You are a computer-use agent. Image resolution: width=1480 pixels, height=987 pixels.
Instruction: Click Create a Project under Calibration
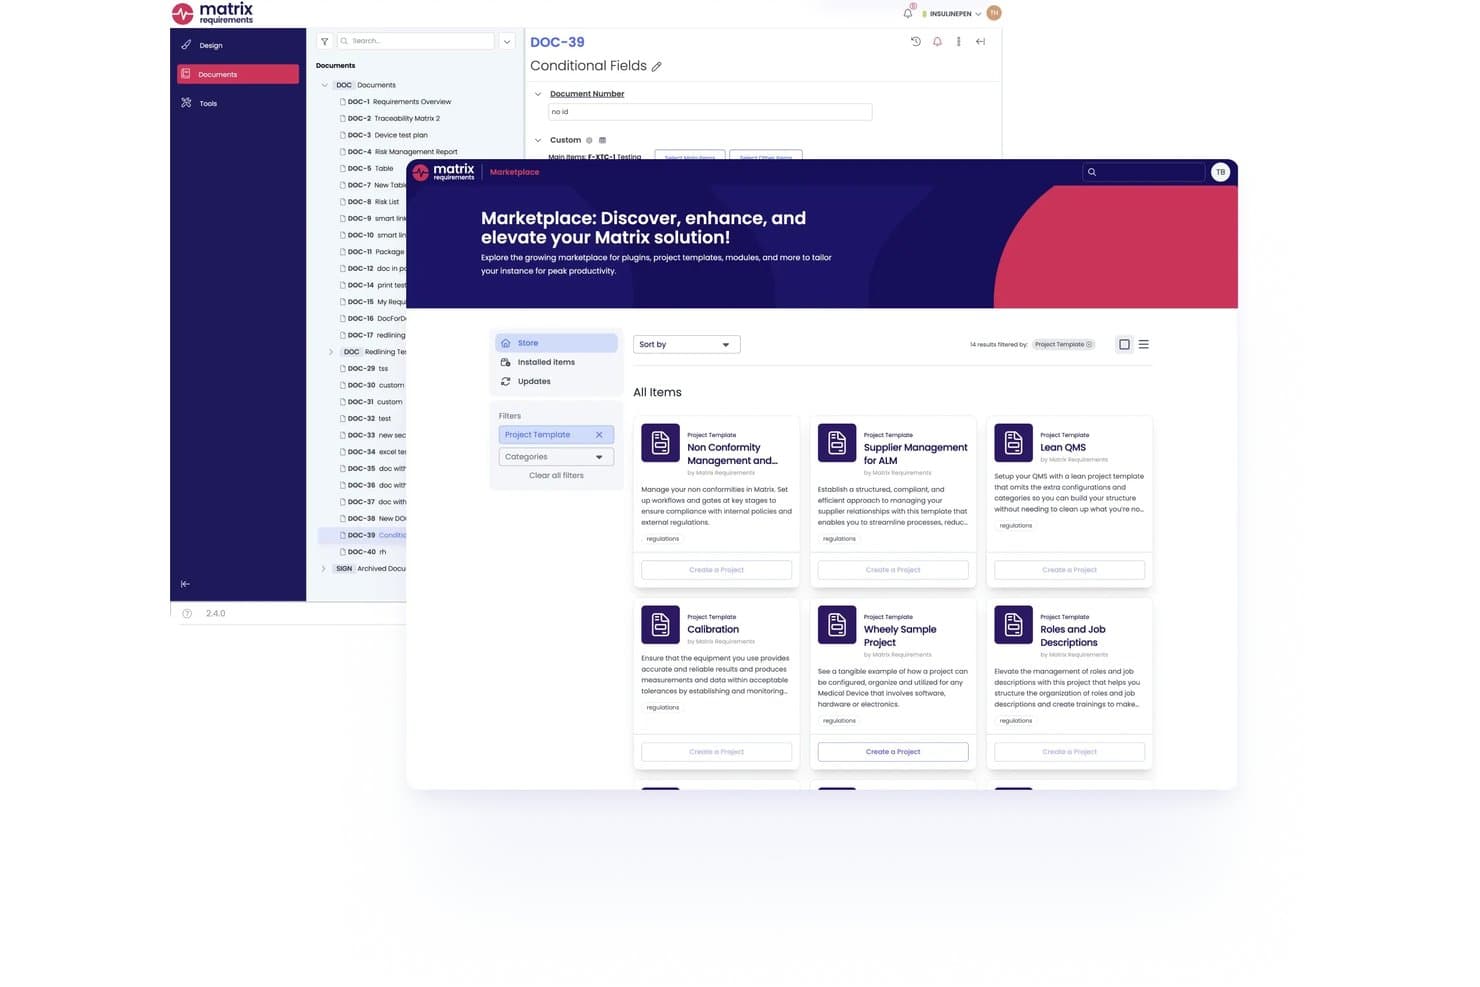[x=716, y=752]
